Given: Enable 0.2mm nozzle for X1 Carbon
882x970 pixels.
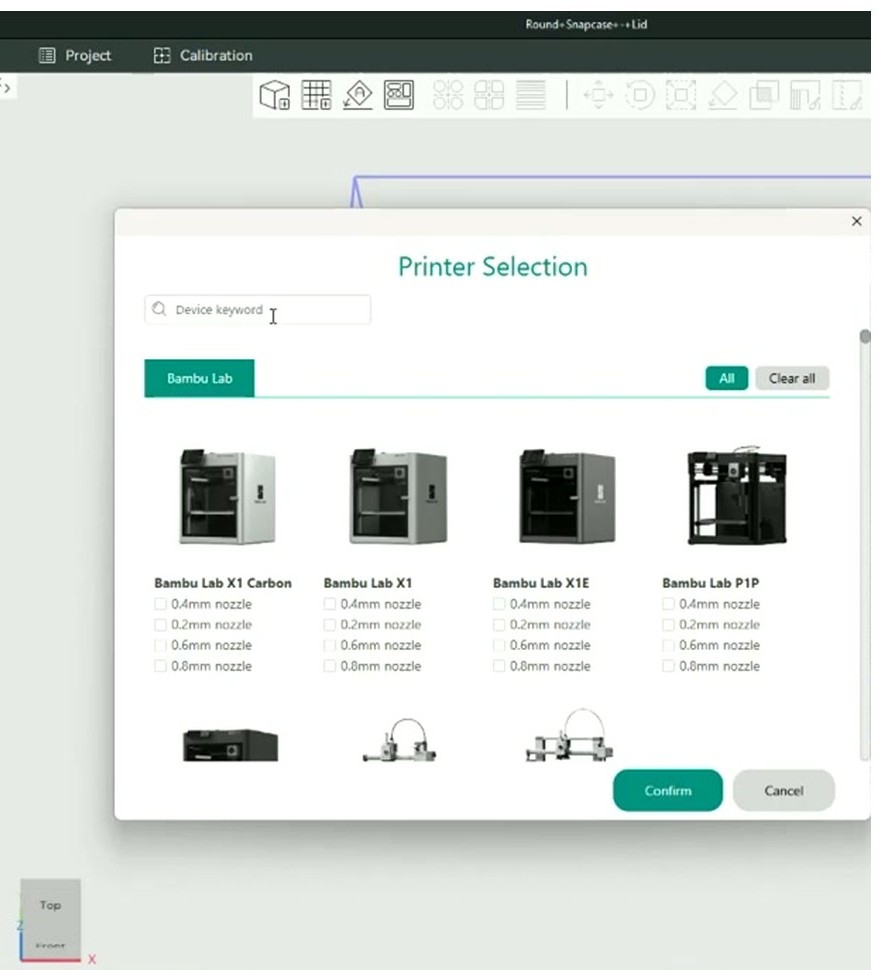Looking at the screenshot, I should pos(160,625).
